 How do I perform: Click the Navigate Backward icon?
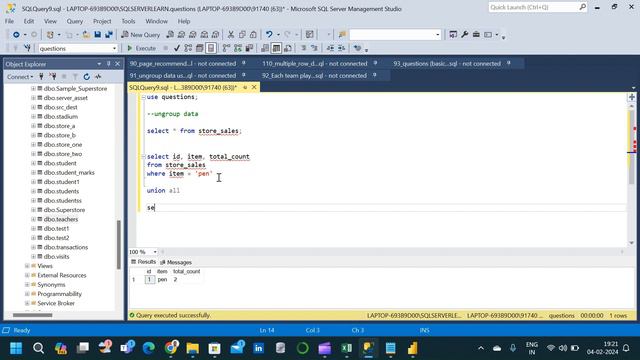pyautogui.click(x=16, y=35)
